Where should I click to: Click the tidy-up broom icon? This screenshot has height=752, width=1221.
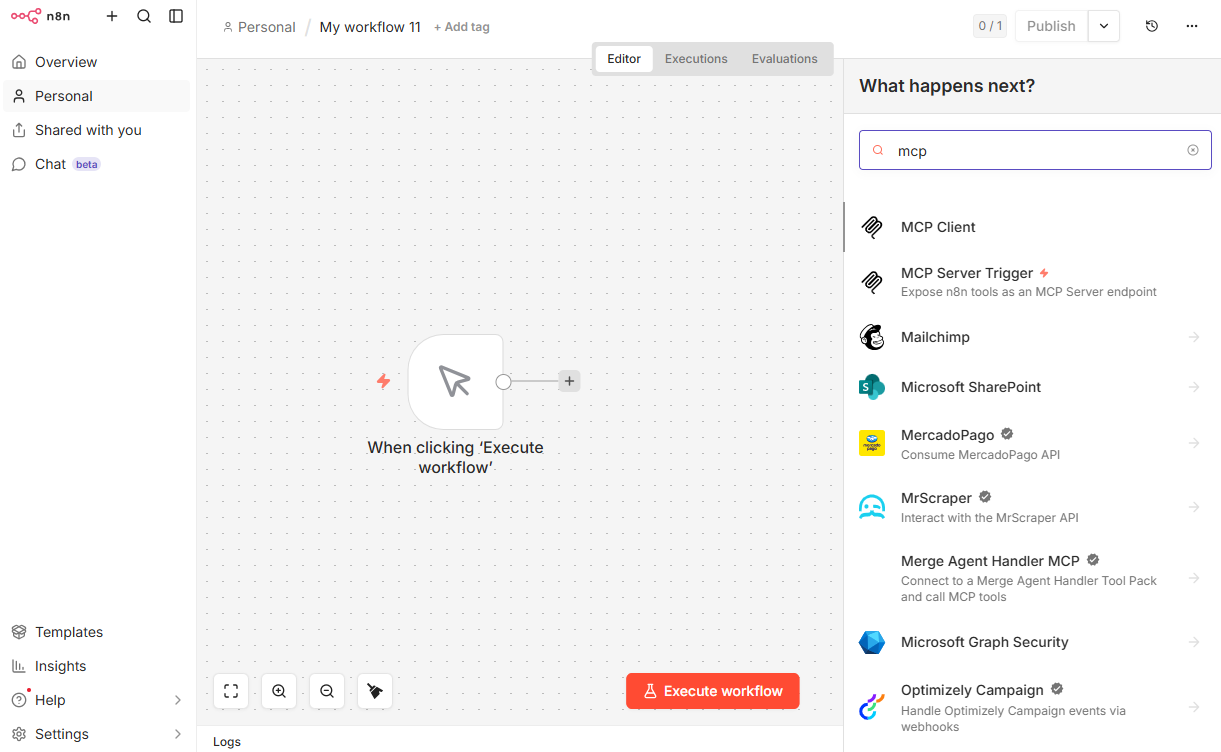pyautogui.click(x=375, y=691)
